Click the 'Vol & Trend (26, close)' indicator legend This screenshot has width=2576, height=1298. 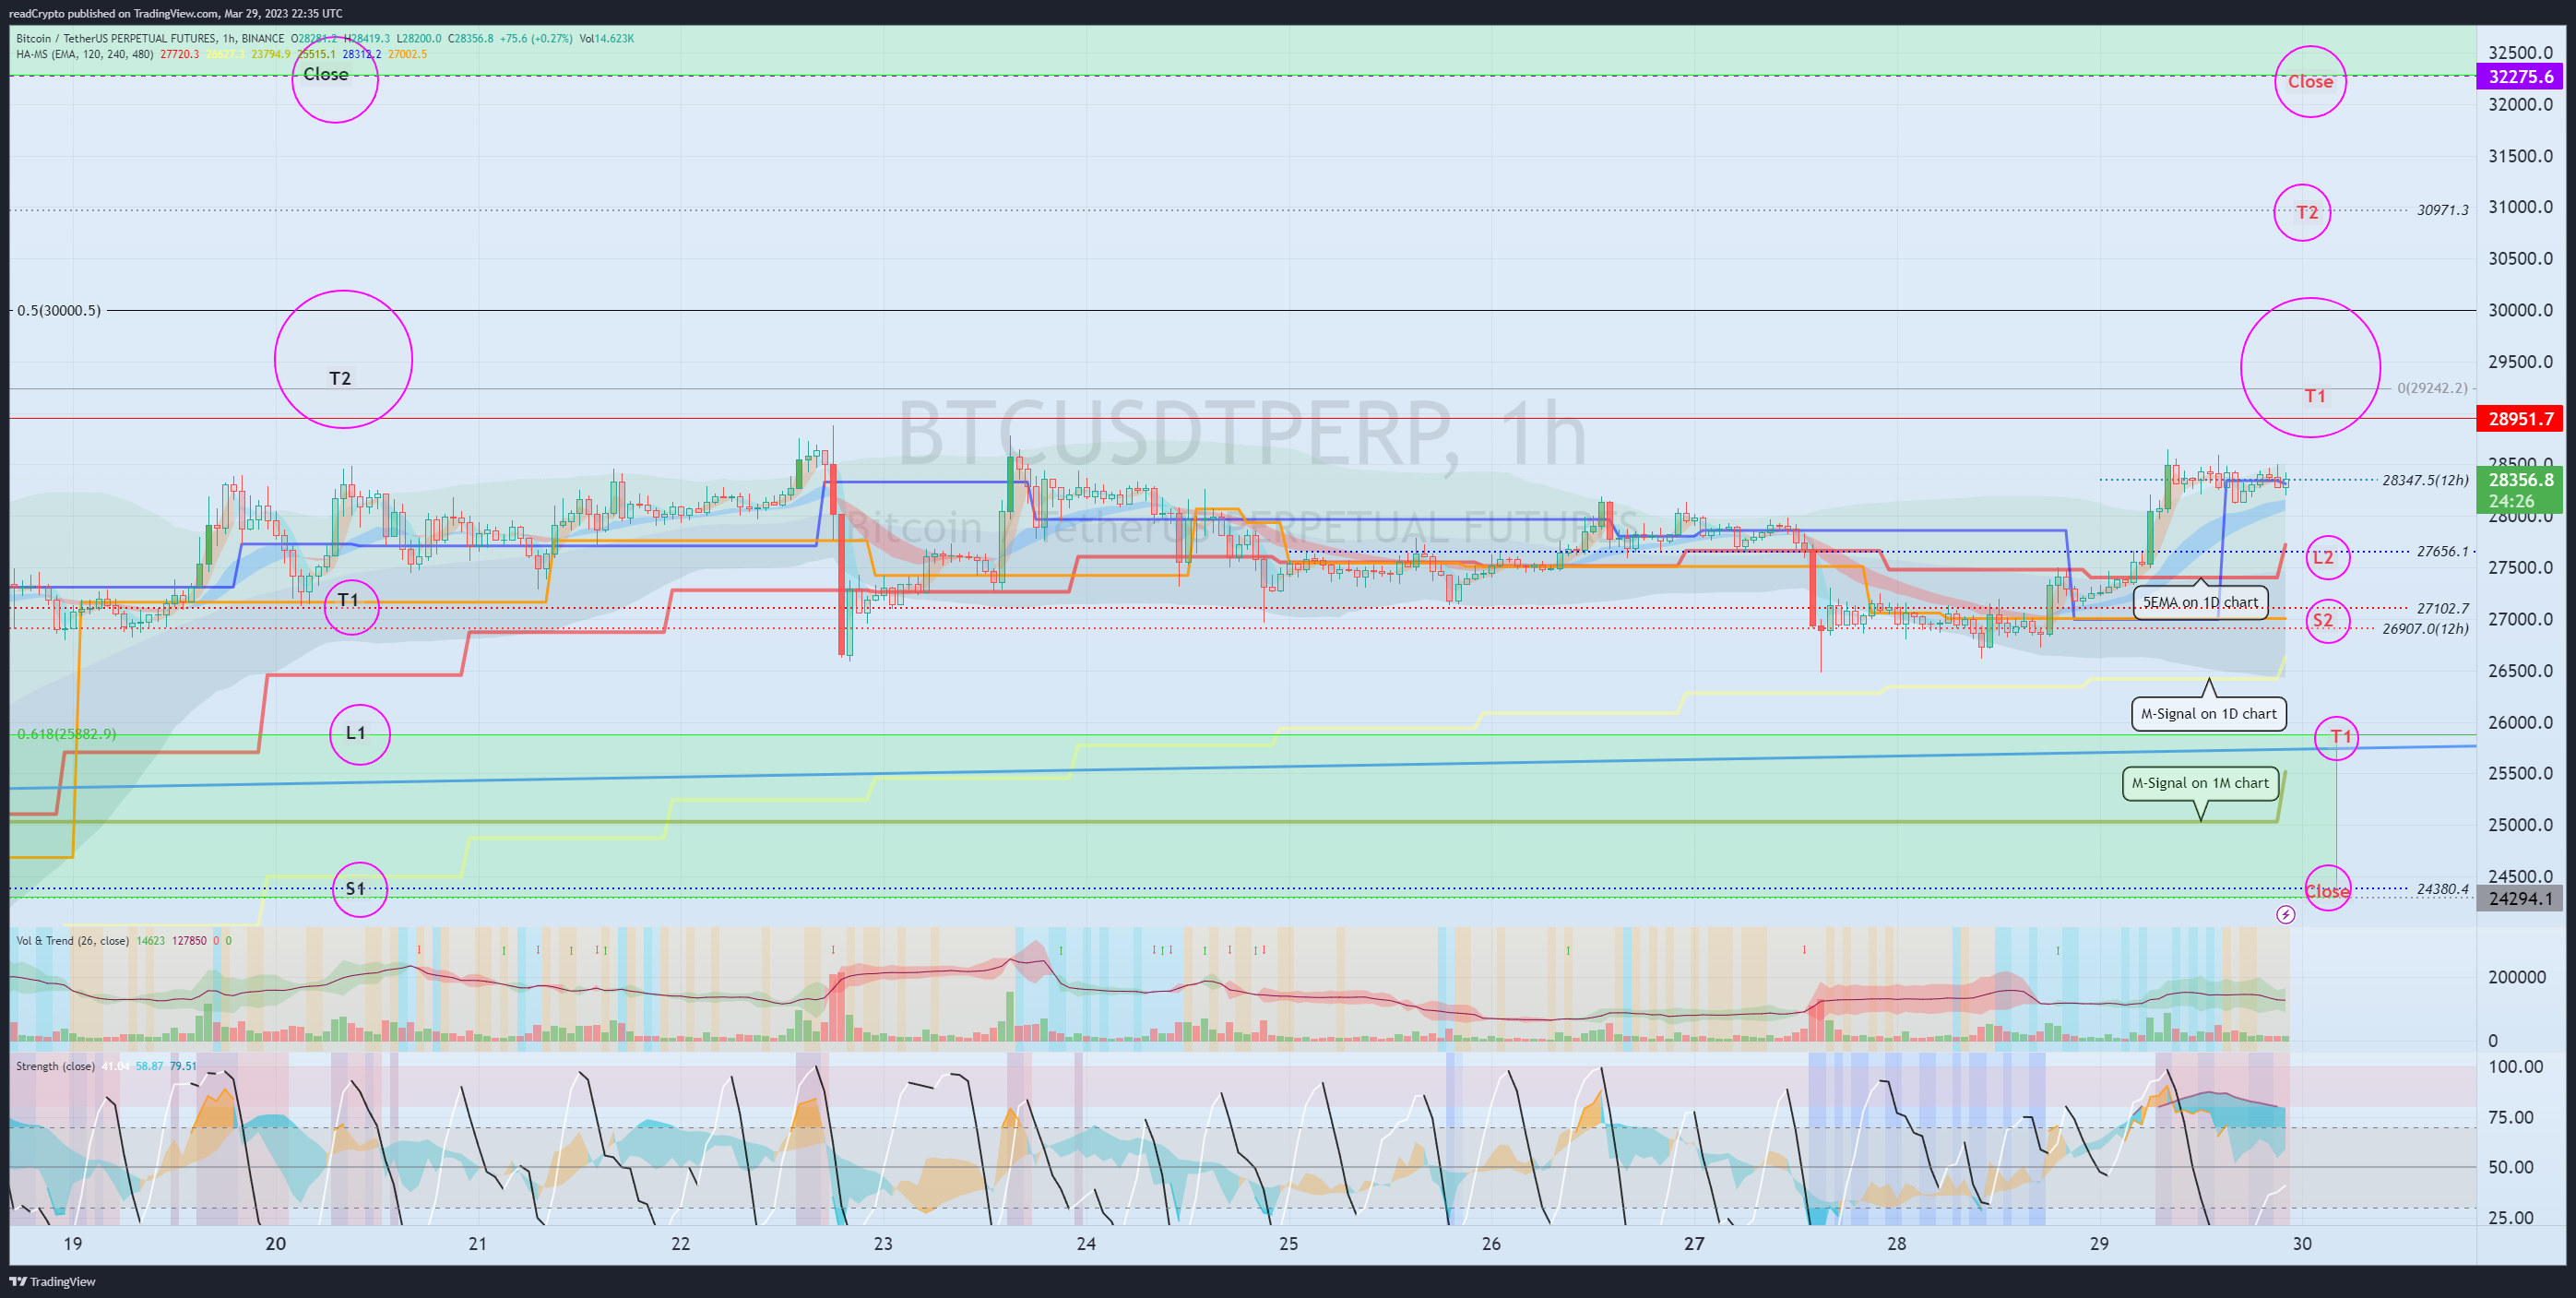(x=73, y=941)
